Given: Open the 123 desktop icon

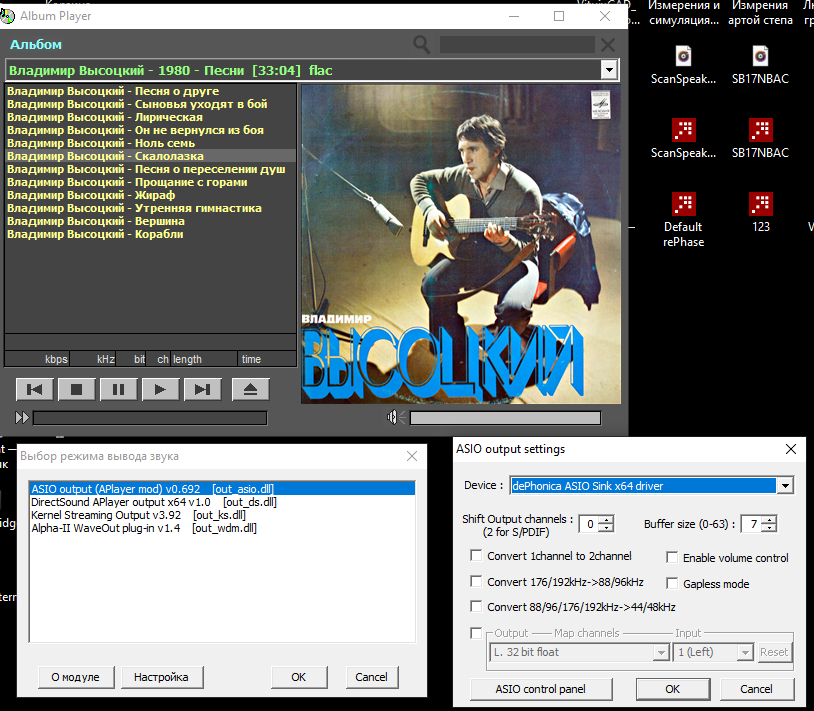Looking at the screenshot, I should [761, 213].
